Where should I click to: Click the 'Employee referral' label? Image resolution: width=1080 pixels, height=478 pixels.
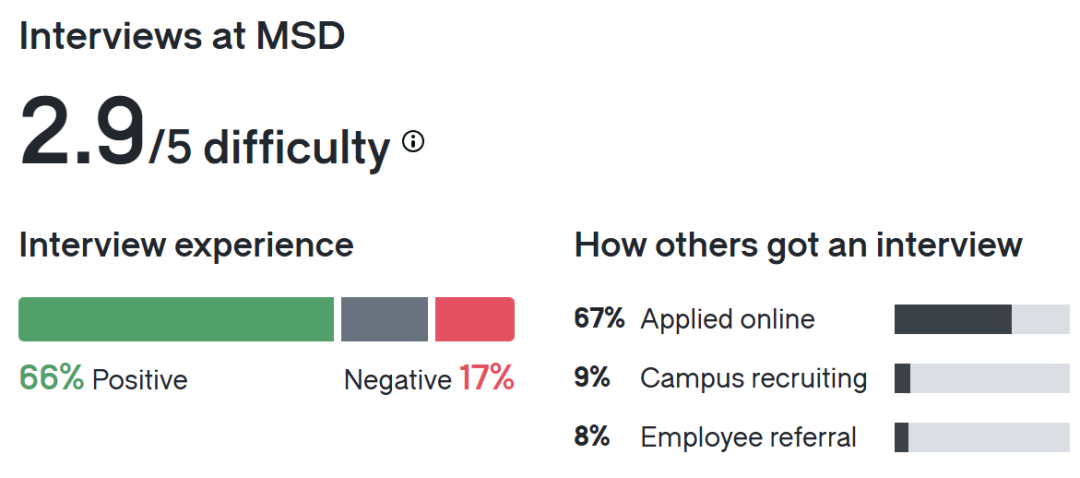coord(748,437)
